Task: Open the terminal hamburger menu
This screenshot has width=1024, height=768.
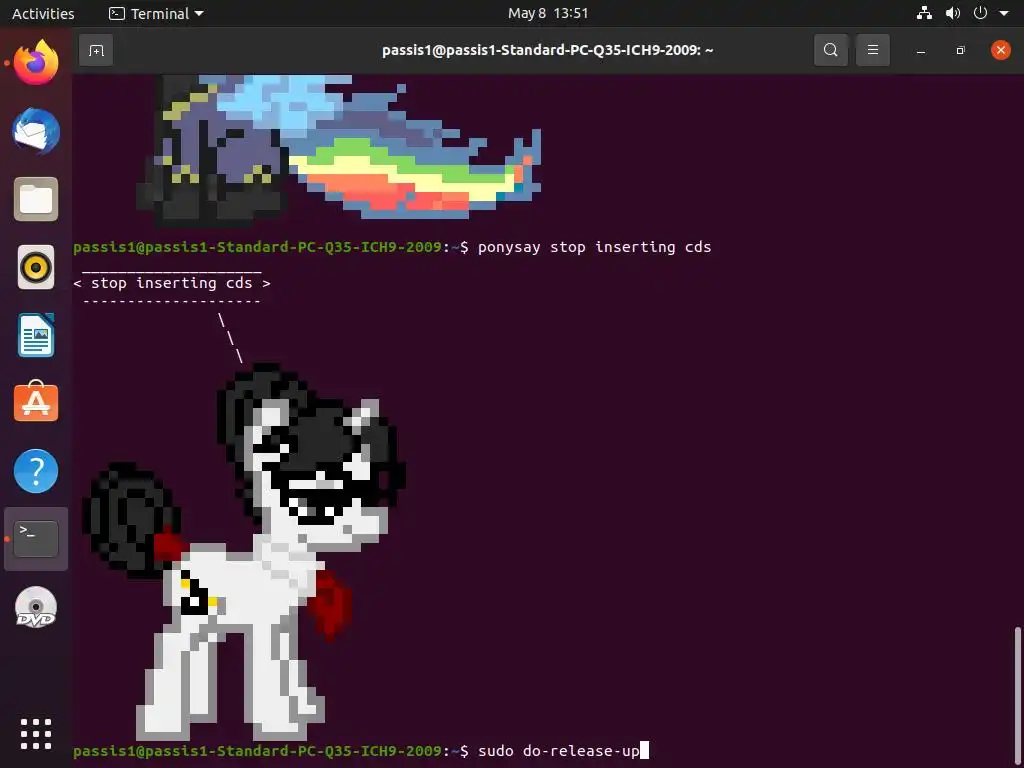Action: pos(872,50)
